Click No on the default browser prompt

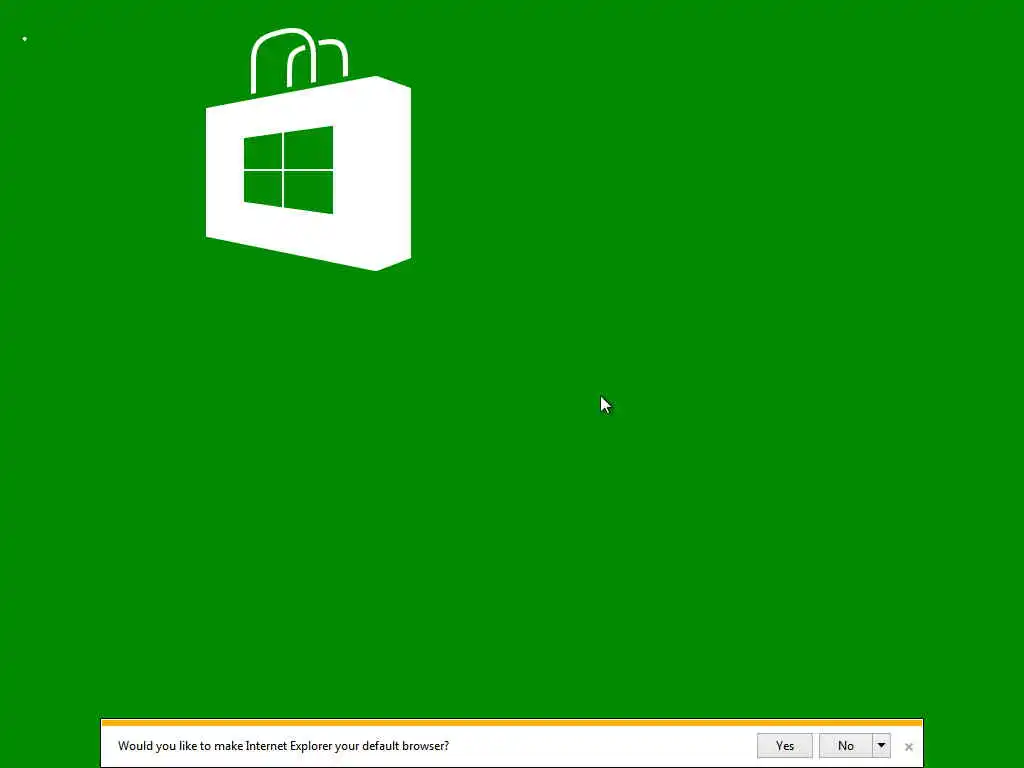(846, 746)
